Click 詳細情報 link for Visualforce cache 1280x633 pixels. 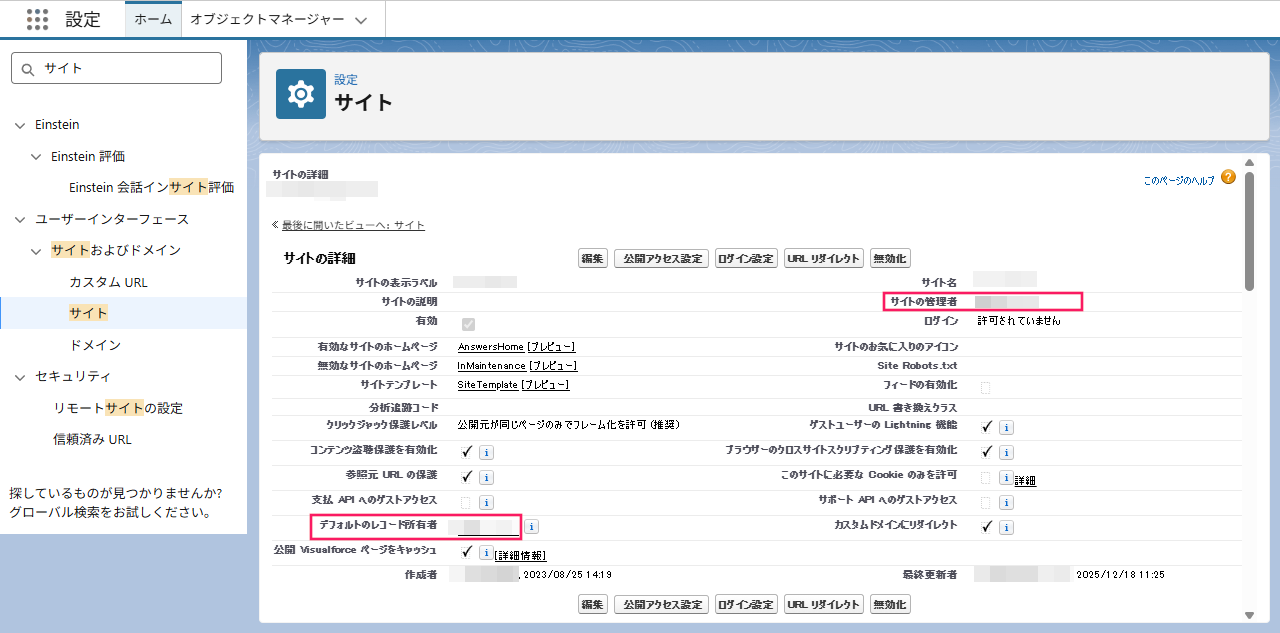pos(520,555)
